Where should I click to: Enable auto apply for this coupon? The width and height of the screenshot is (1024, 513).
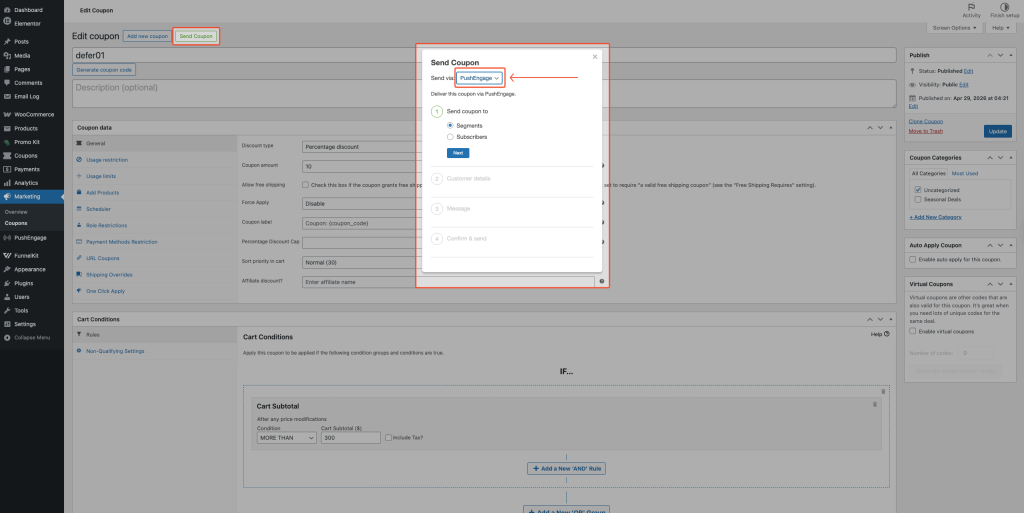912,260
